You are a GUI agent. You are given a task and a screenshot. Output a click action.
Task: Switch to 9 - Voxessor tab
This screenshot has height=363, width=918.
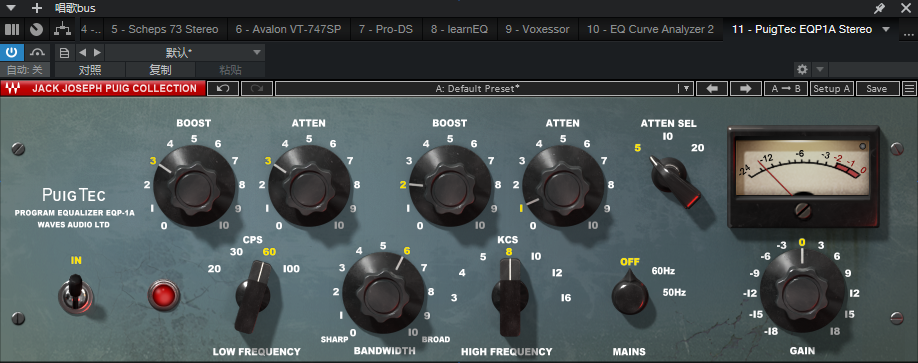537,29
